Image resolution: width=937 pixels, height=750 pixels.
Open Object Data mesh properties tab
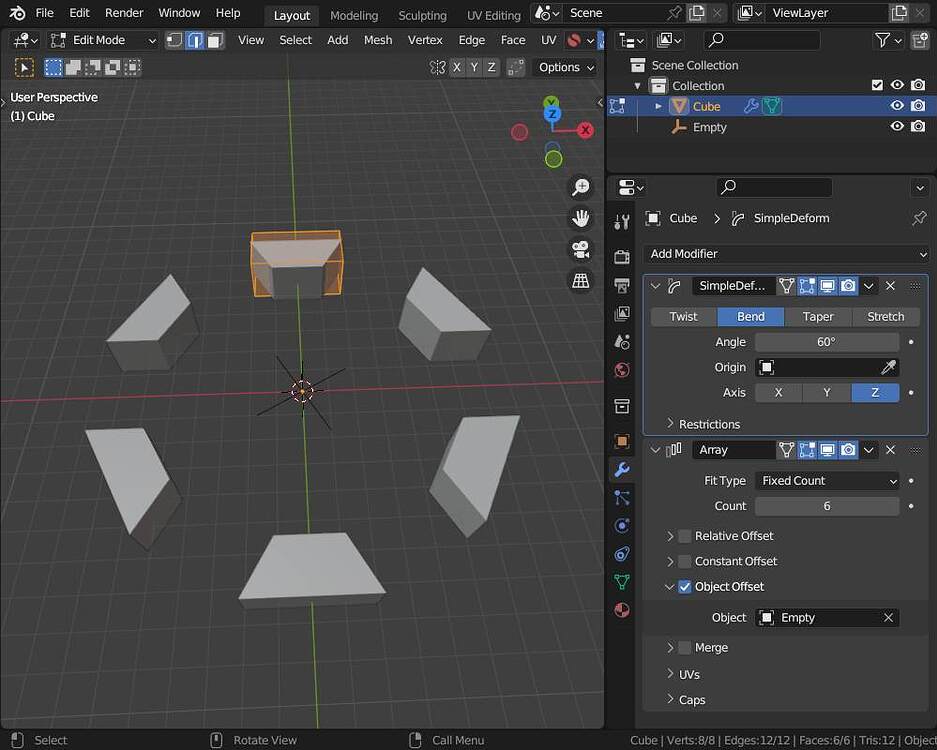[621, 582]
